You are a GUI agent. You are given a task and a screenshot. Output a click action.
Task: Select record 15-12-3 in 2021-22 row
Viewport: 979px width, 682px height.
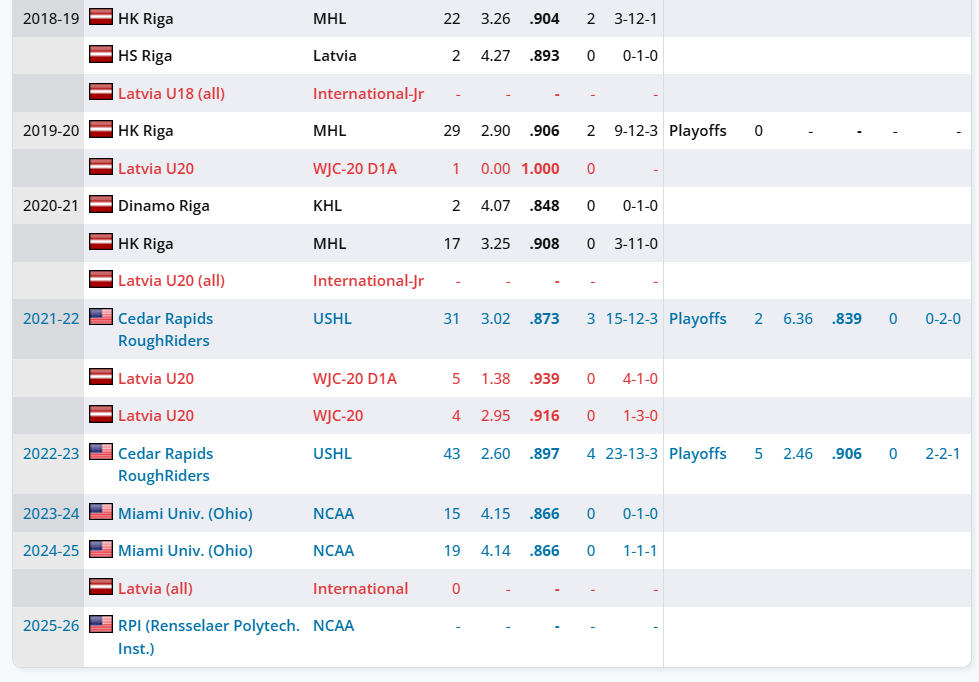[631, 319]
